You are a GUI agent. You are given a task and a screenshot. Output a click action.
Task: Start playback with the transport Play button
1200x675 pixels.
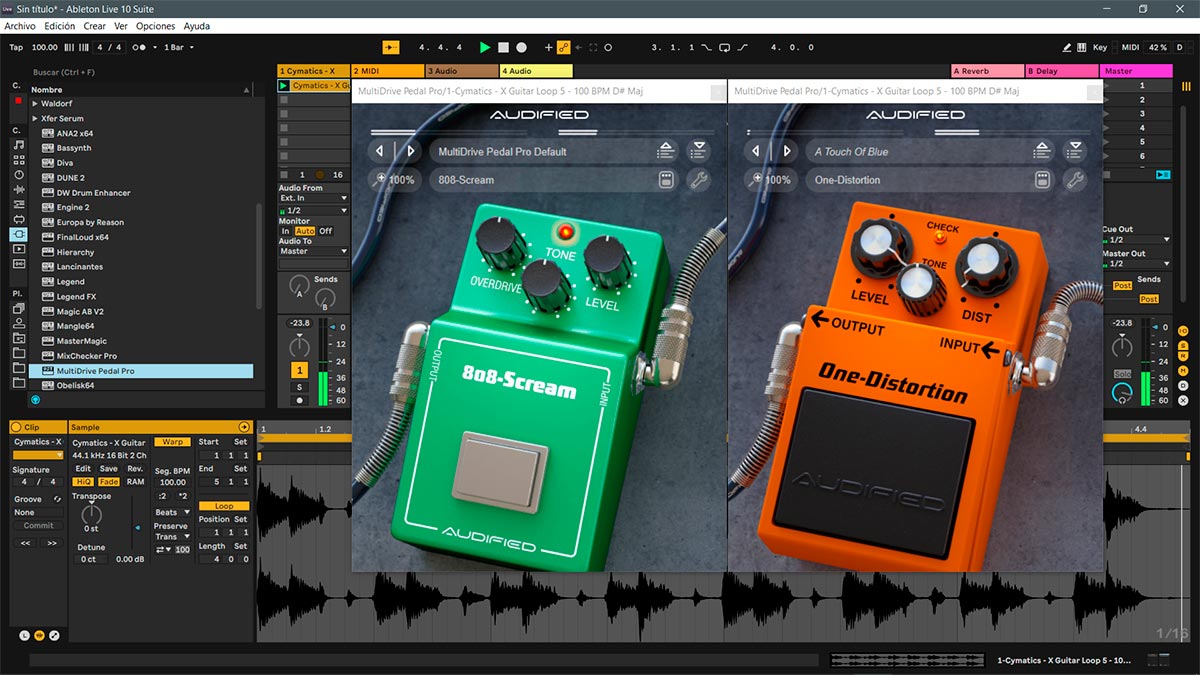485,47
